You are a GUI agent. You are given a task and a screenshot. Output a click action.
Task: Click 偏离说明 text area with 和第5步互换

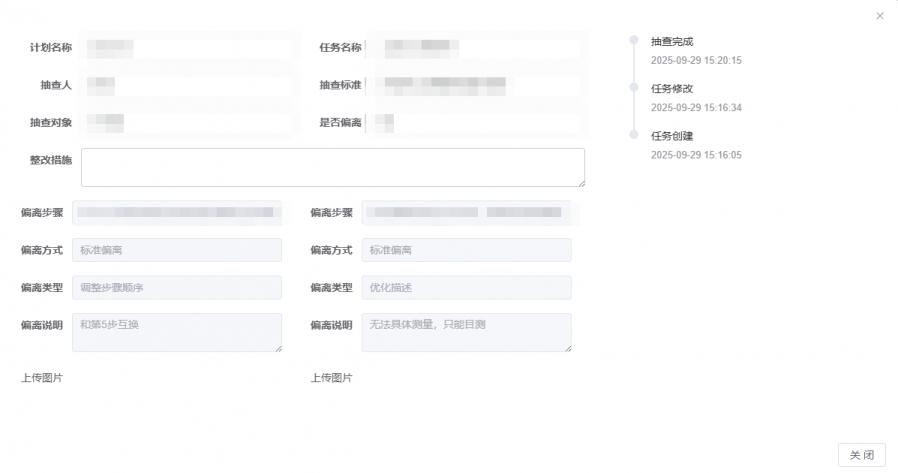pos(177,332)
